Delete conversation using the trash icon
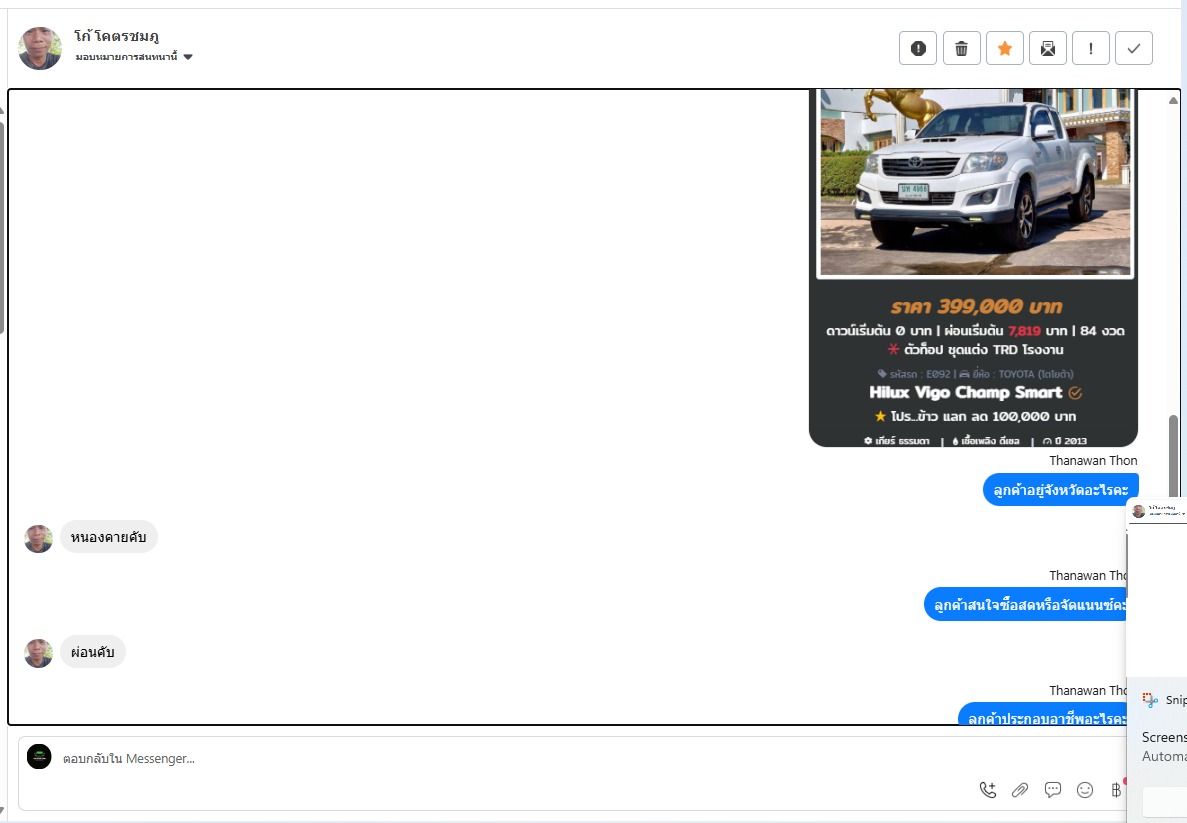 coord(961,48)
